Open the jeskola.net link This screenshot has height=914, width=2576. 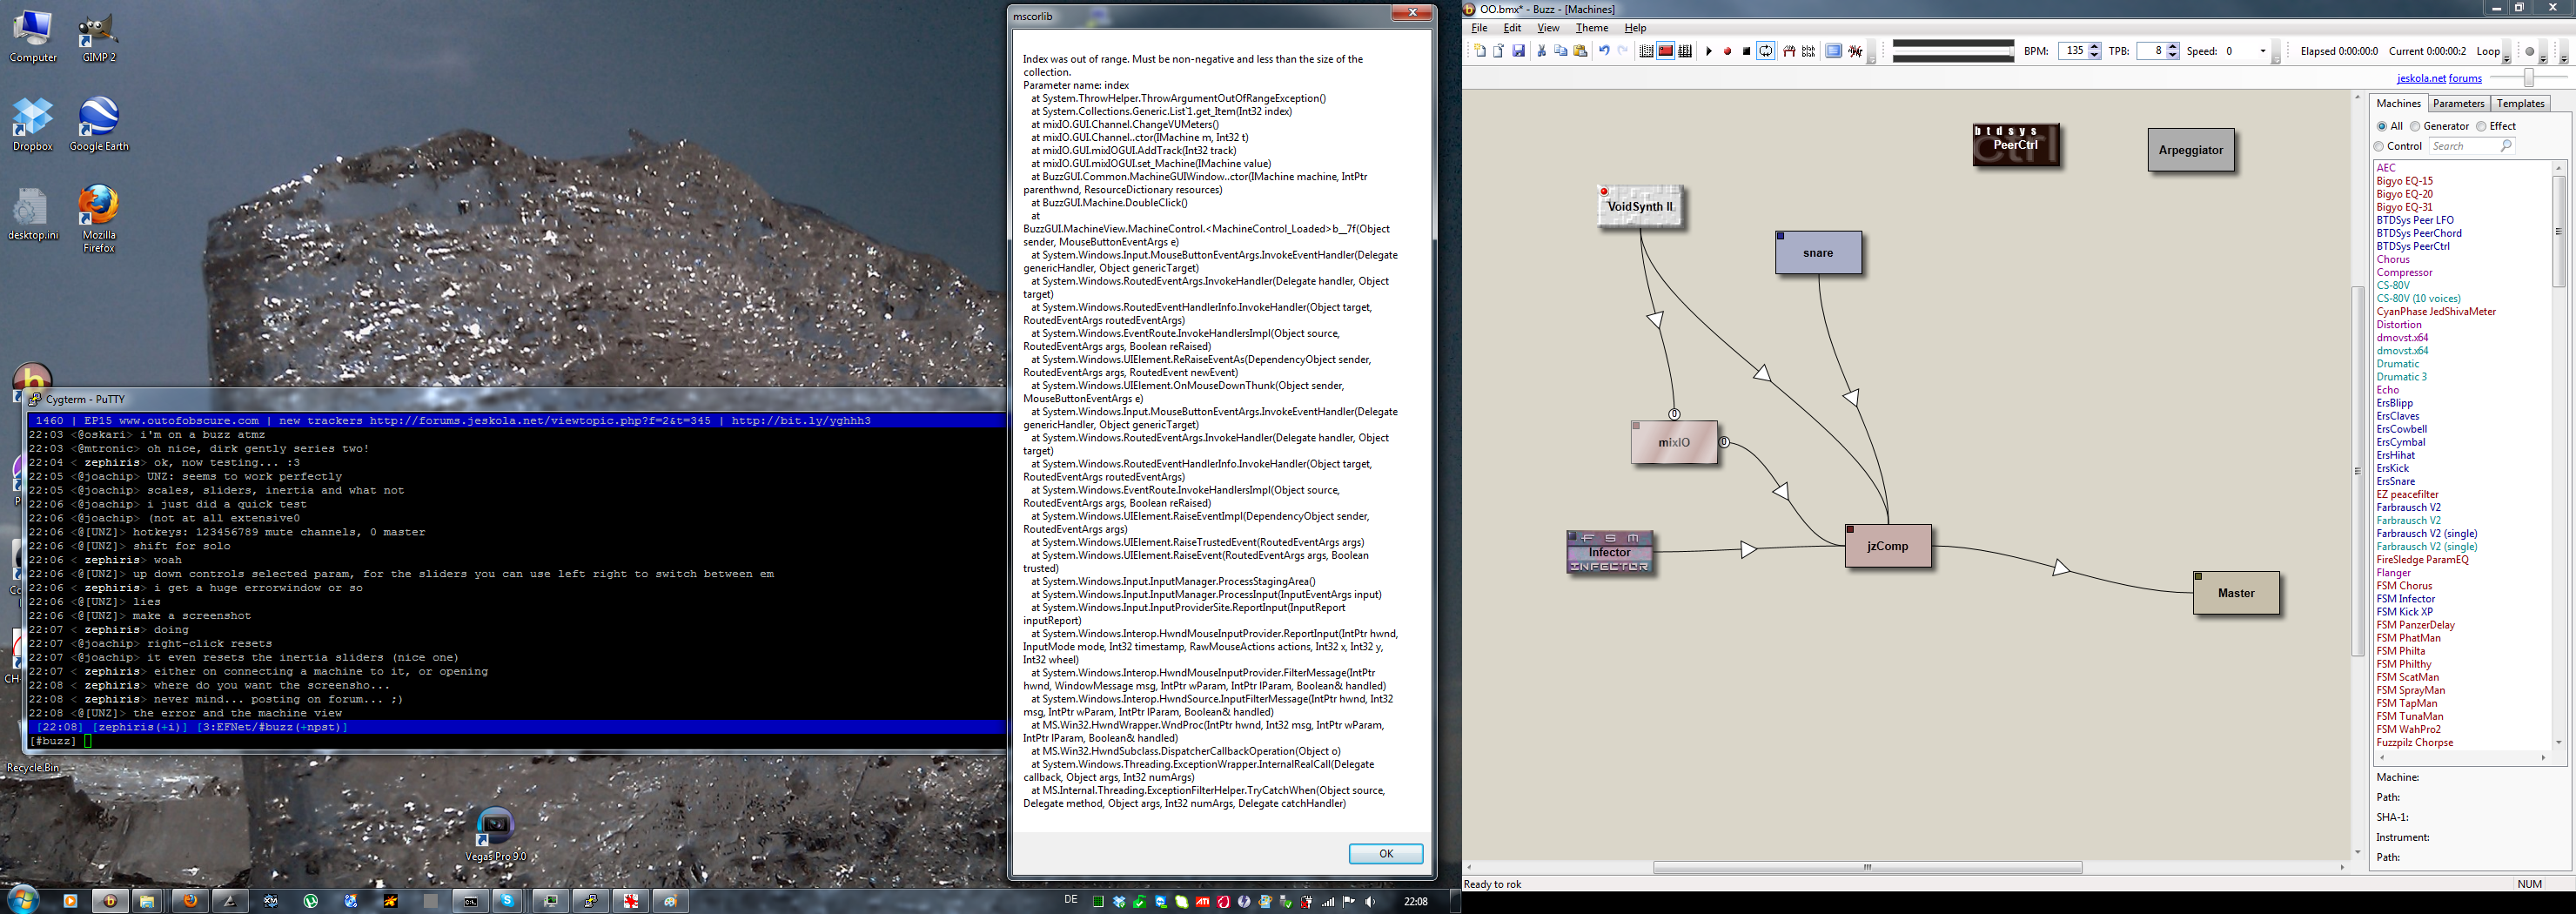pyautogui.click(x=2421, y=78)
